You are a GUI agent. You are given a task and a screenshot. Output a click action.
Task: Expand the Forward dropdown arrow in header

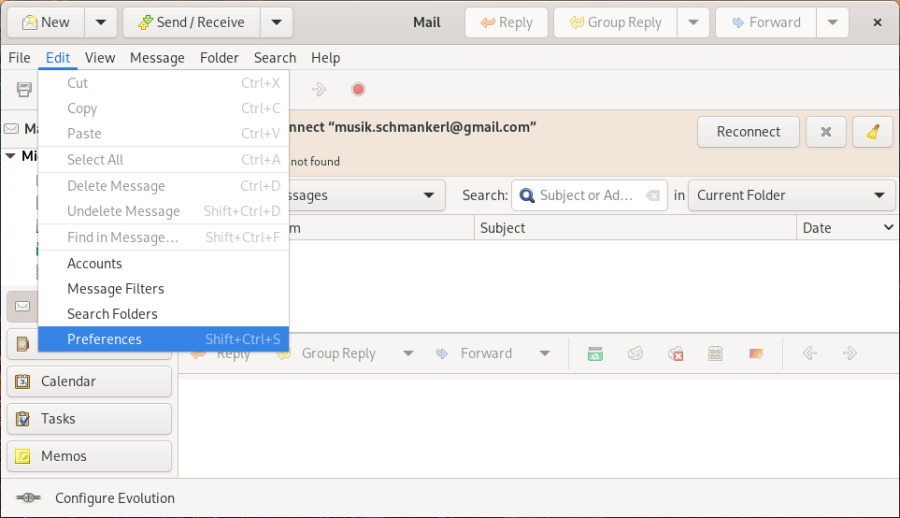click(x=832, y=22)
